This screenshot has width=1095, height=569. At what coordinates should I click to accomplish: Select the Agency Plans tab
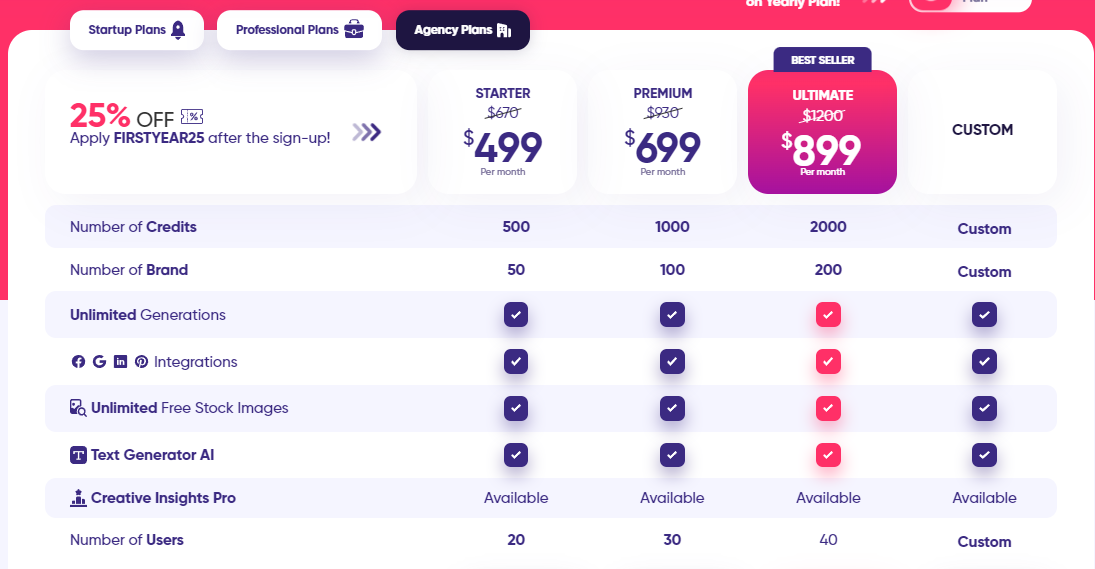point(463,30)
